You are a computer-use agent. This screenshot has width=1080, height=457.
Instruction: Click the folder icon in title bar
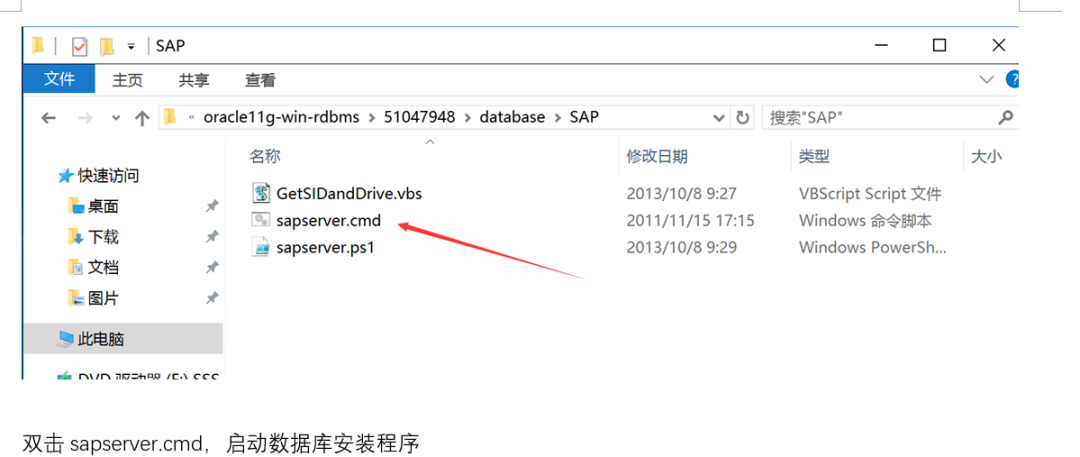point(38,45)
